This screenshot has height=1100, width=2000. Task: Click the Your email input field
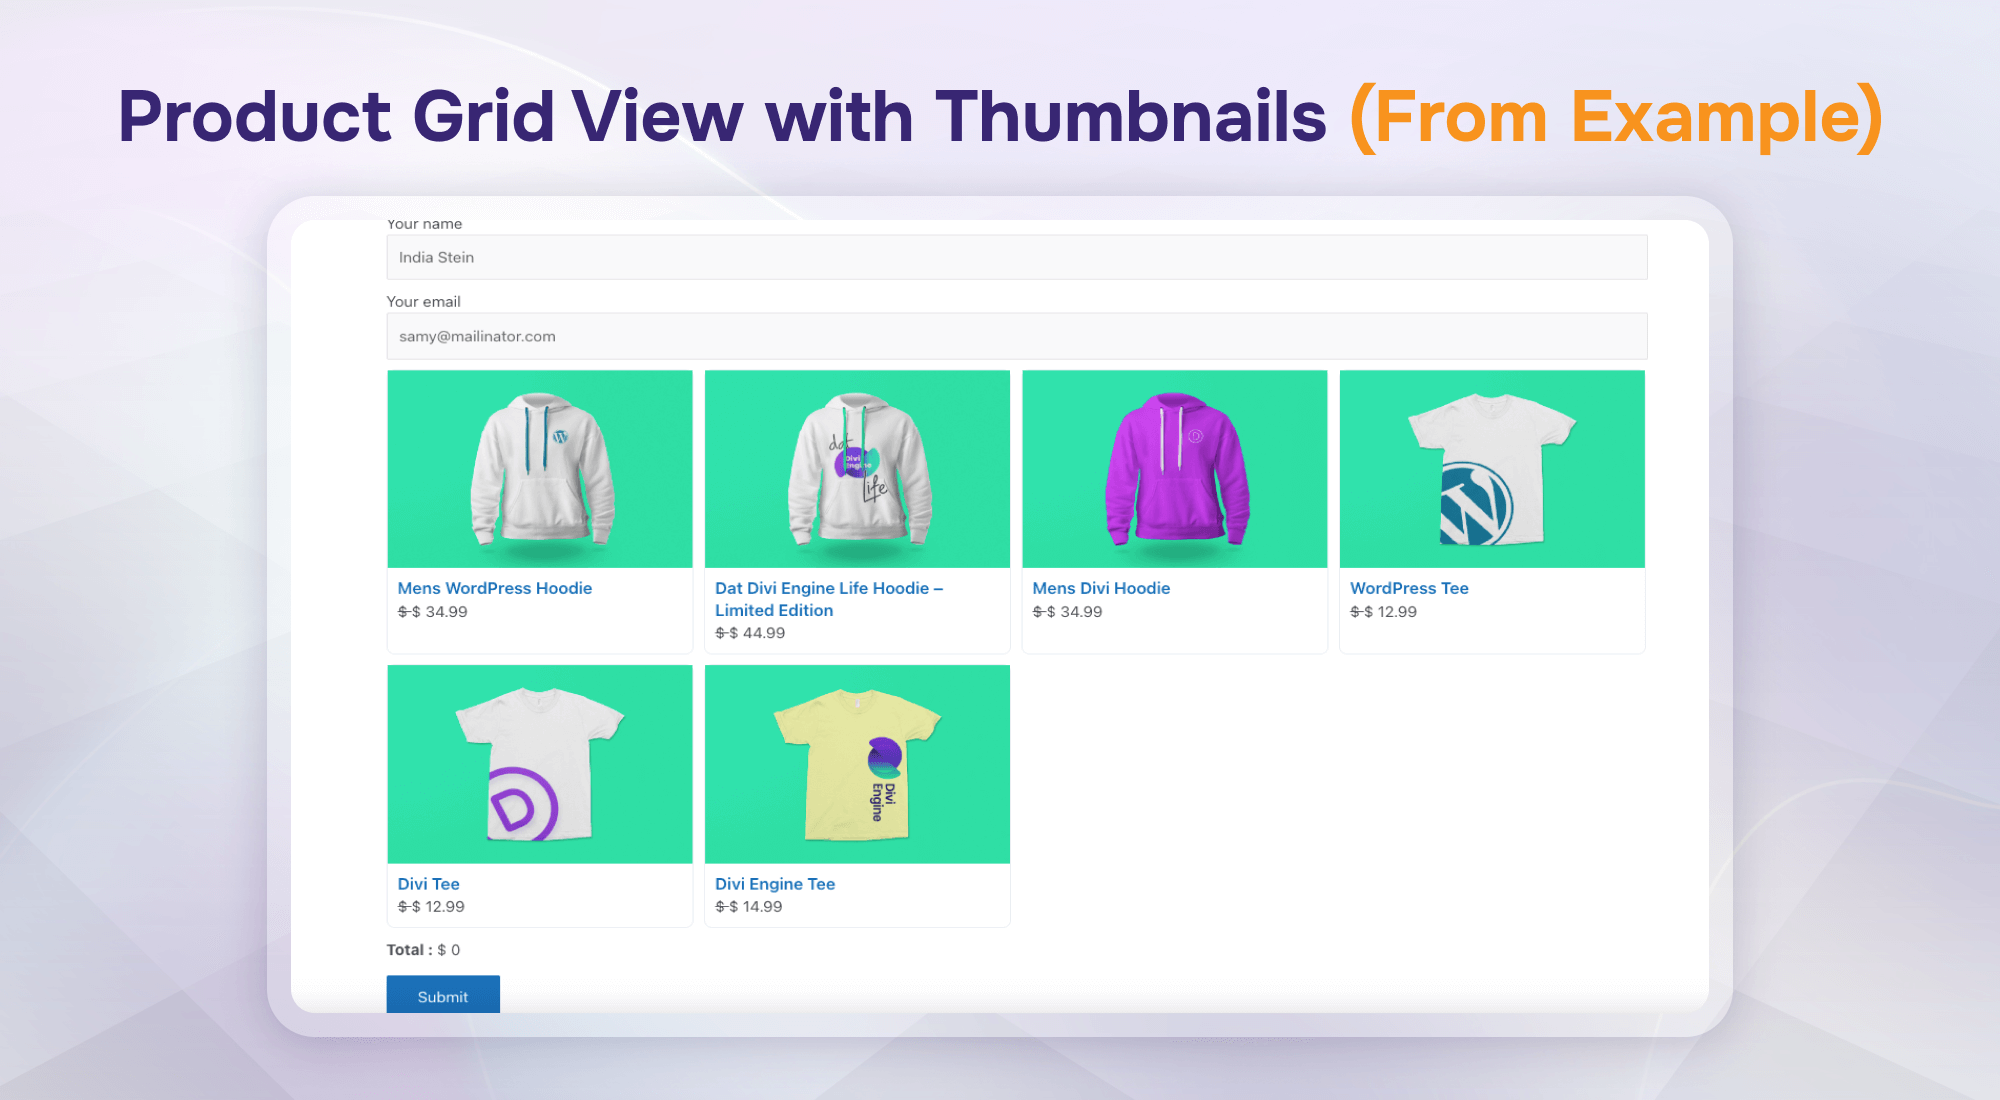coord(1017,336)
